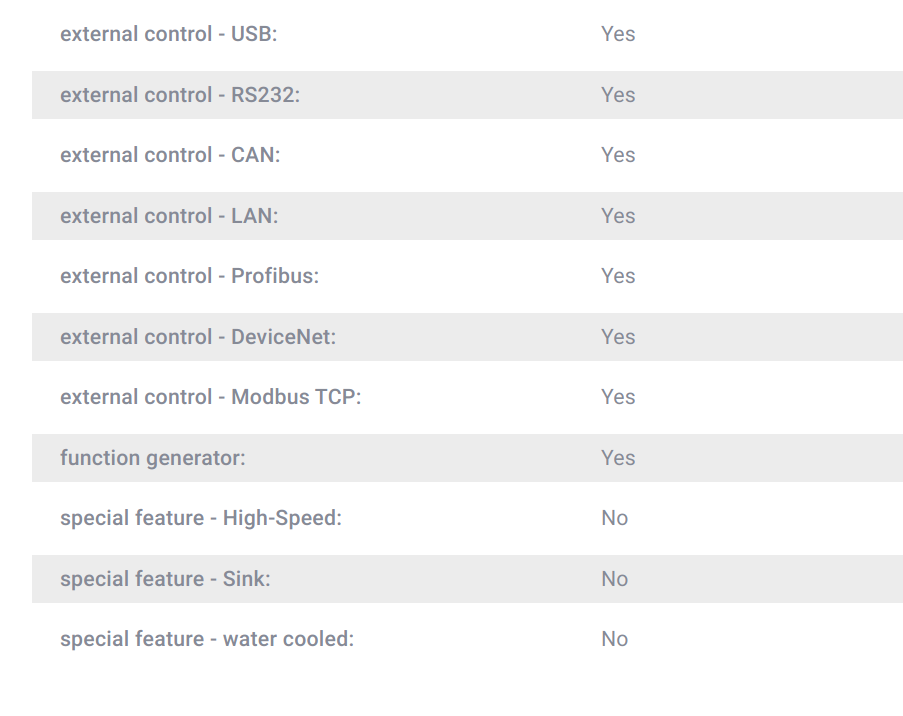Click the 'external control - USB:' label
This screenshot has height=716, width=903.
click(x=169, y=34)
